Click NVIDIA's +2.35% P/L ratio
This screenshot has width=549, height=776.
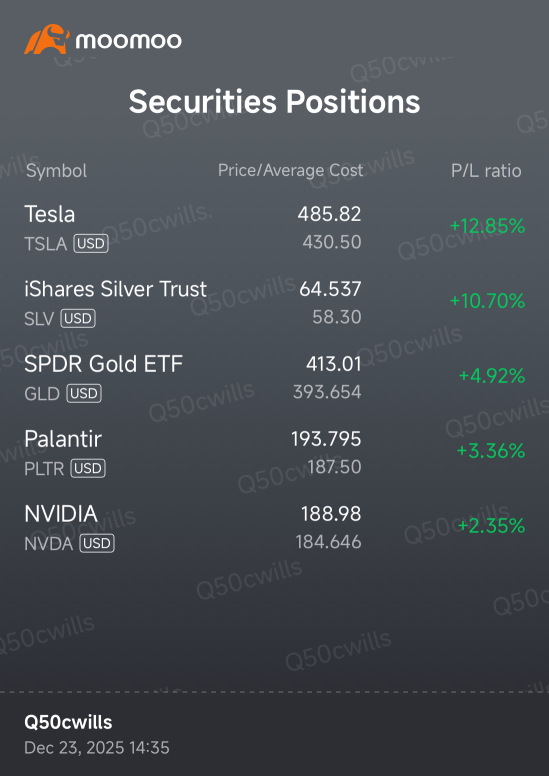(x=491, y=526)
